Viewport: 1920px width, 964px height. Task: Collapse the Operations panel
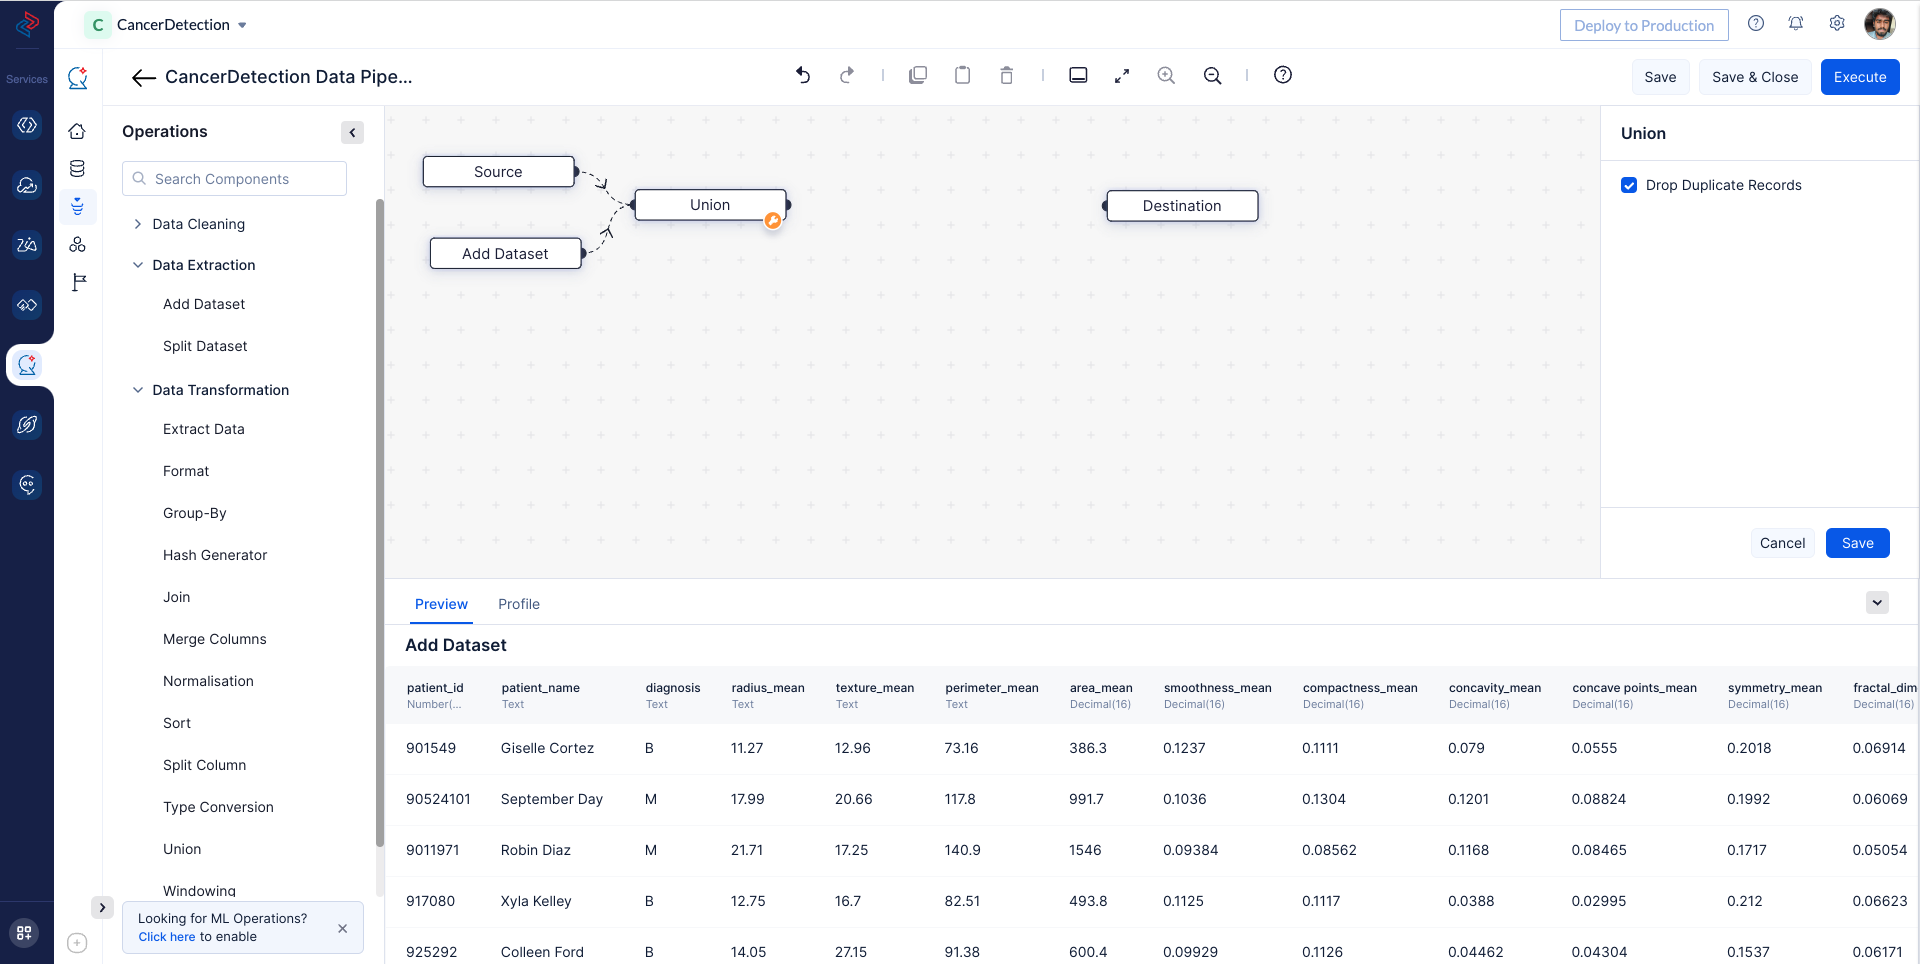[352, 132]
